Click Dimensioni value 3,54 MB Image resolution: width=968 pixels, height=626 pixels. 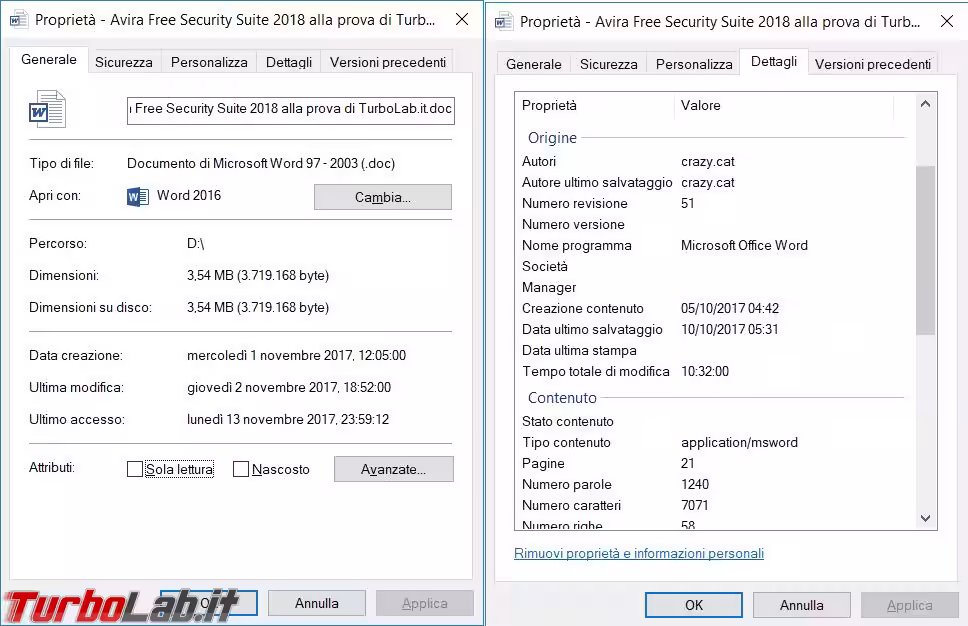pyautogui.click(x=258, y=275)
